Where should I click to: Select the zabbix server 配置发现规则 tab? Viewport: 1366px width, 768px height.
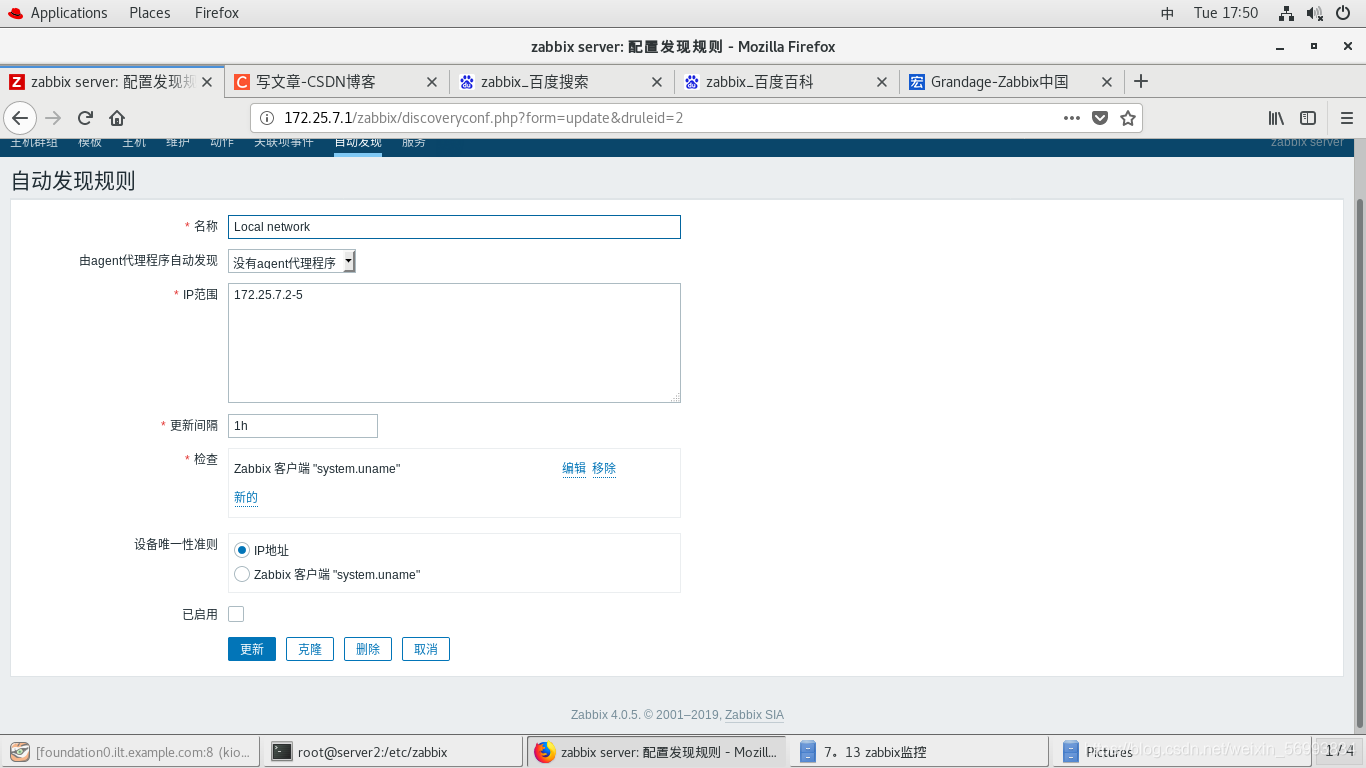coord(112,82)
